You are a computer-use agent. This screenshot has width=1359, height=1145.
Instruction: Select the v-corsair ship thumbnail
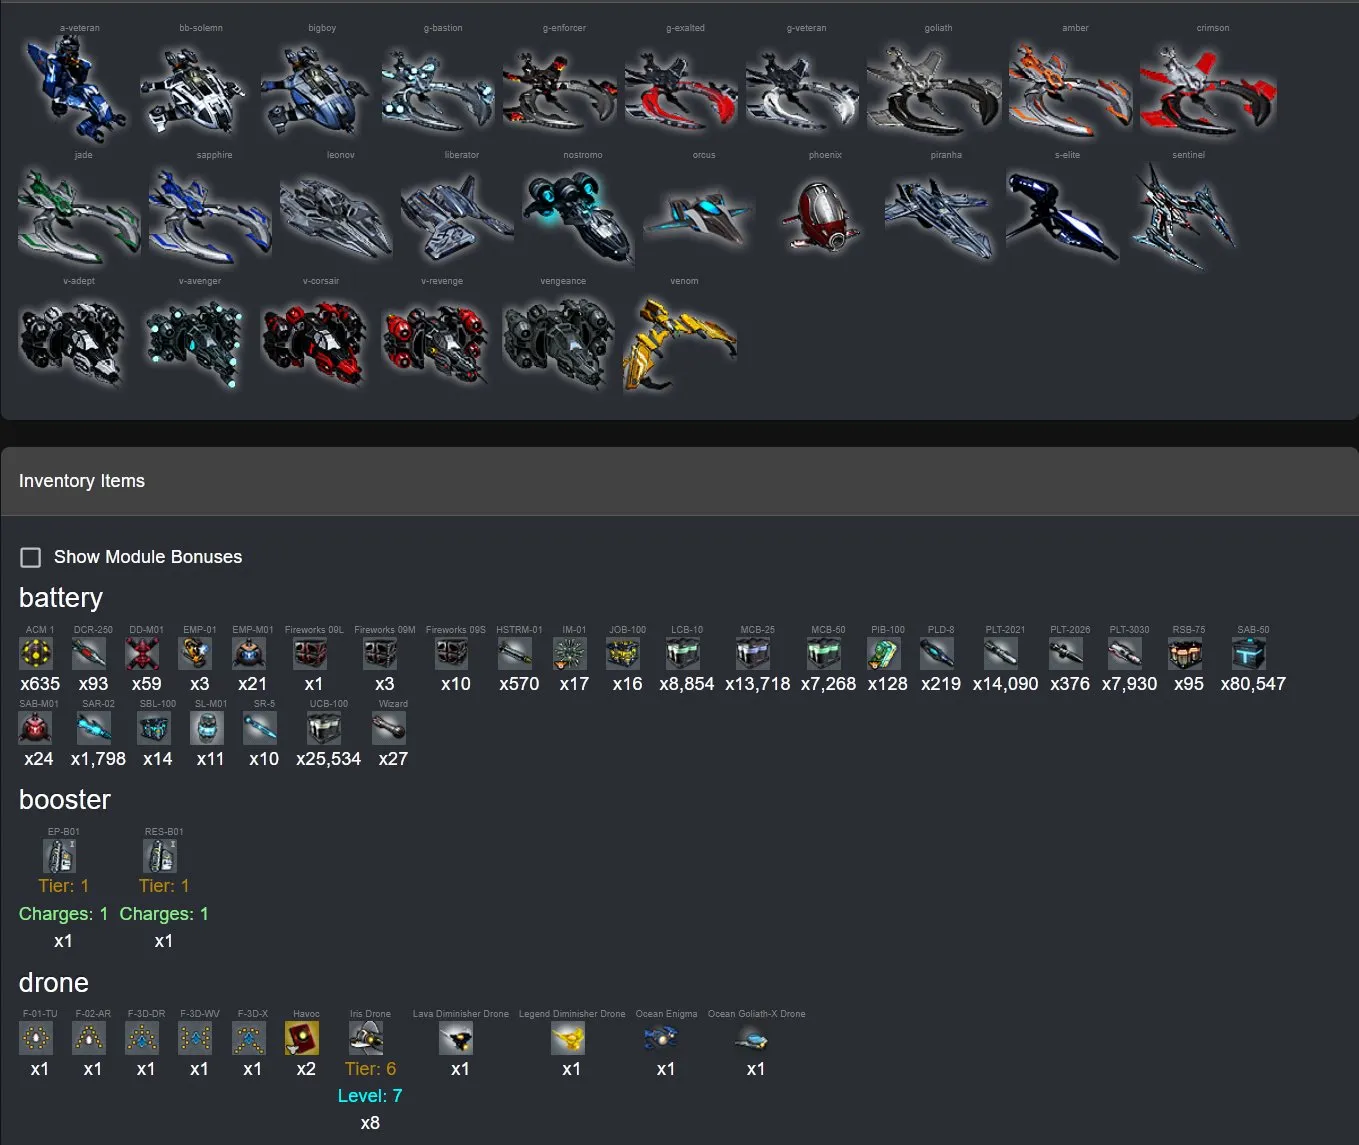[316, 342]
